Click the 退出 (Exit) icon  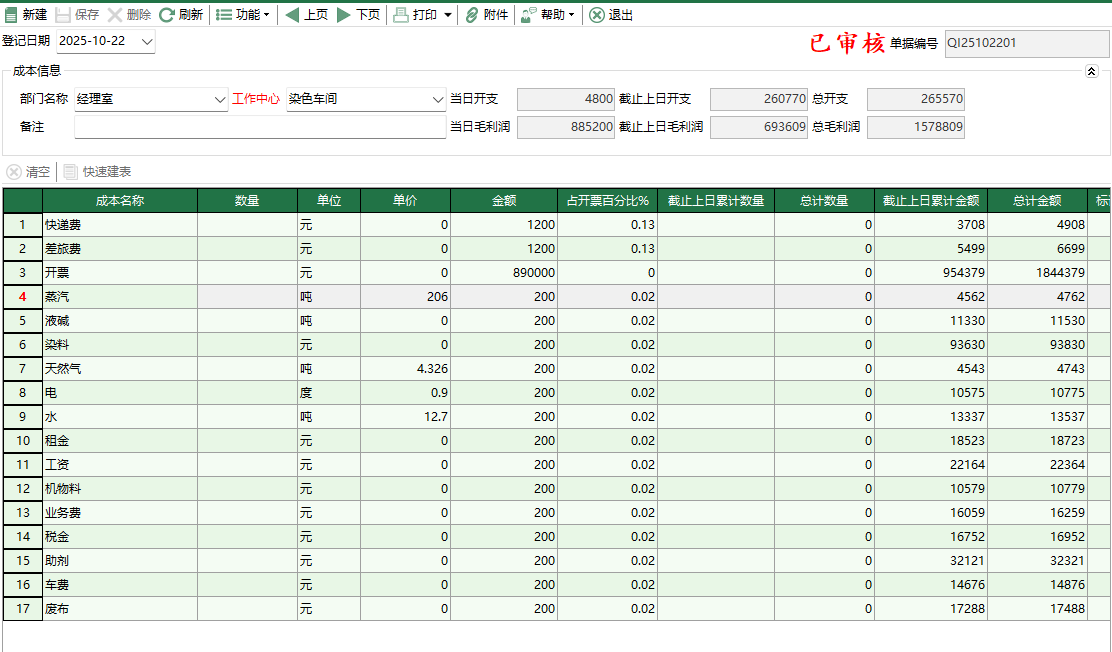597,15
